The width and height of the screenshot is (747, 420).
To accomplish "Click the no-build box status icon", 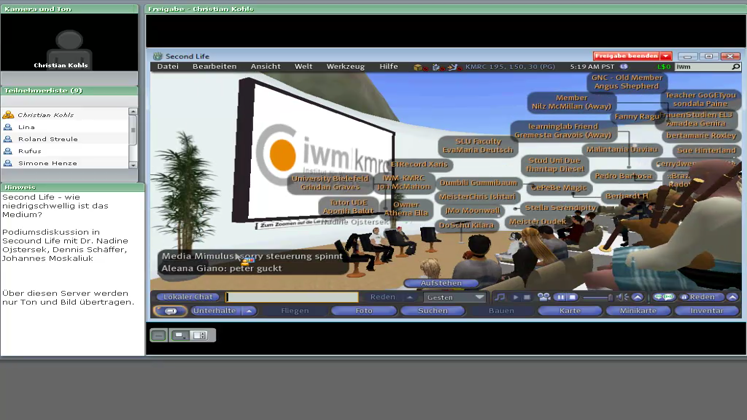I will [419, 67].
